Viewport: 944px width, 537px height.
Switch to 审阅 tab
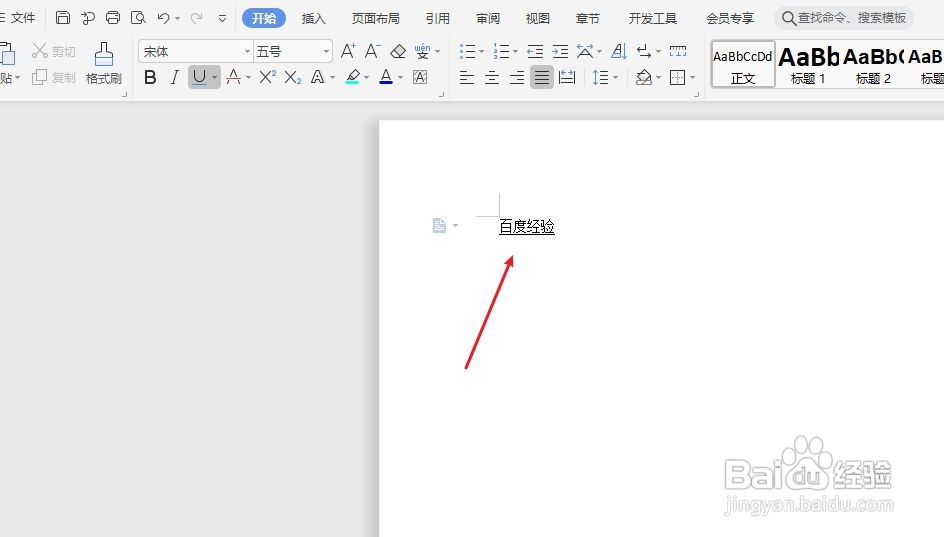[x=488, y=18]
